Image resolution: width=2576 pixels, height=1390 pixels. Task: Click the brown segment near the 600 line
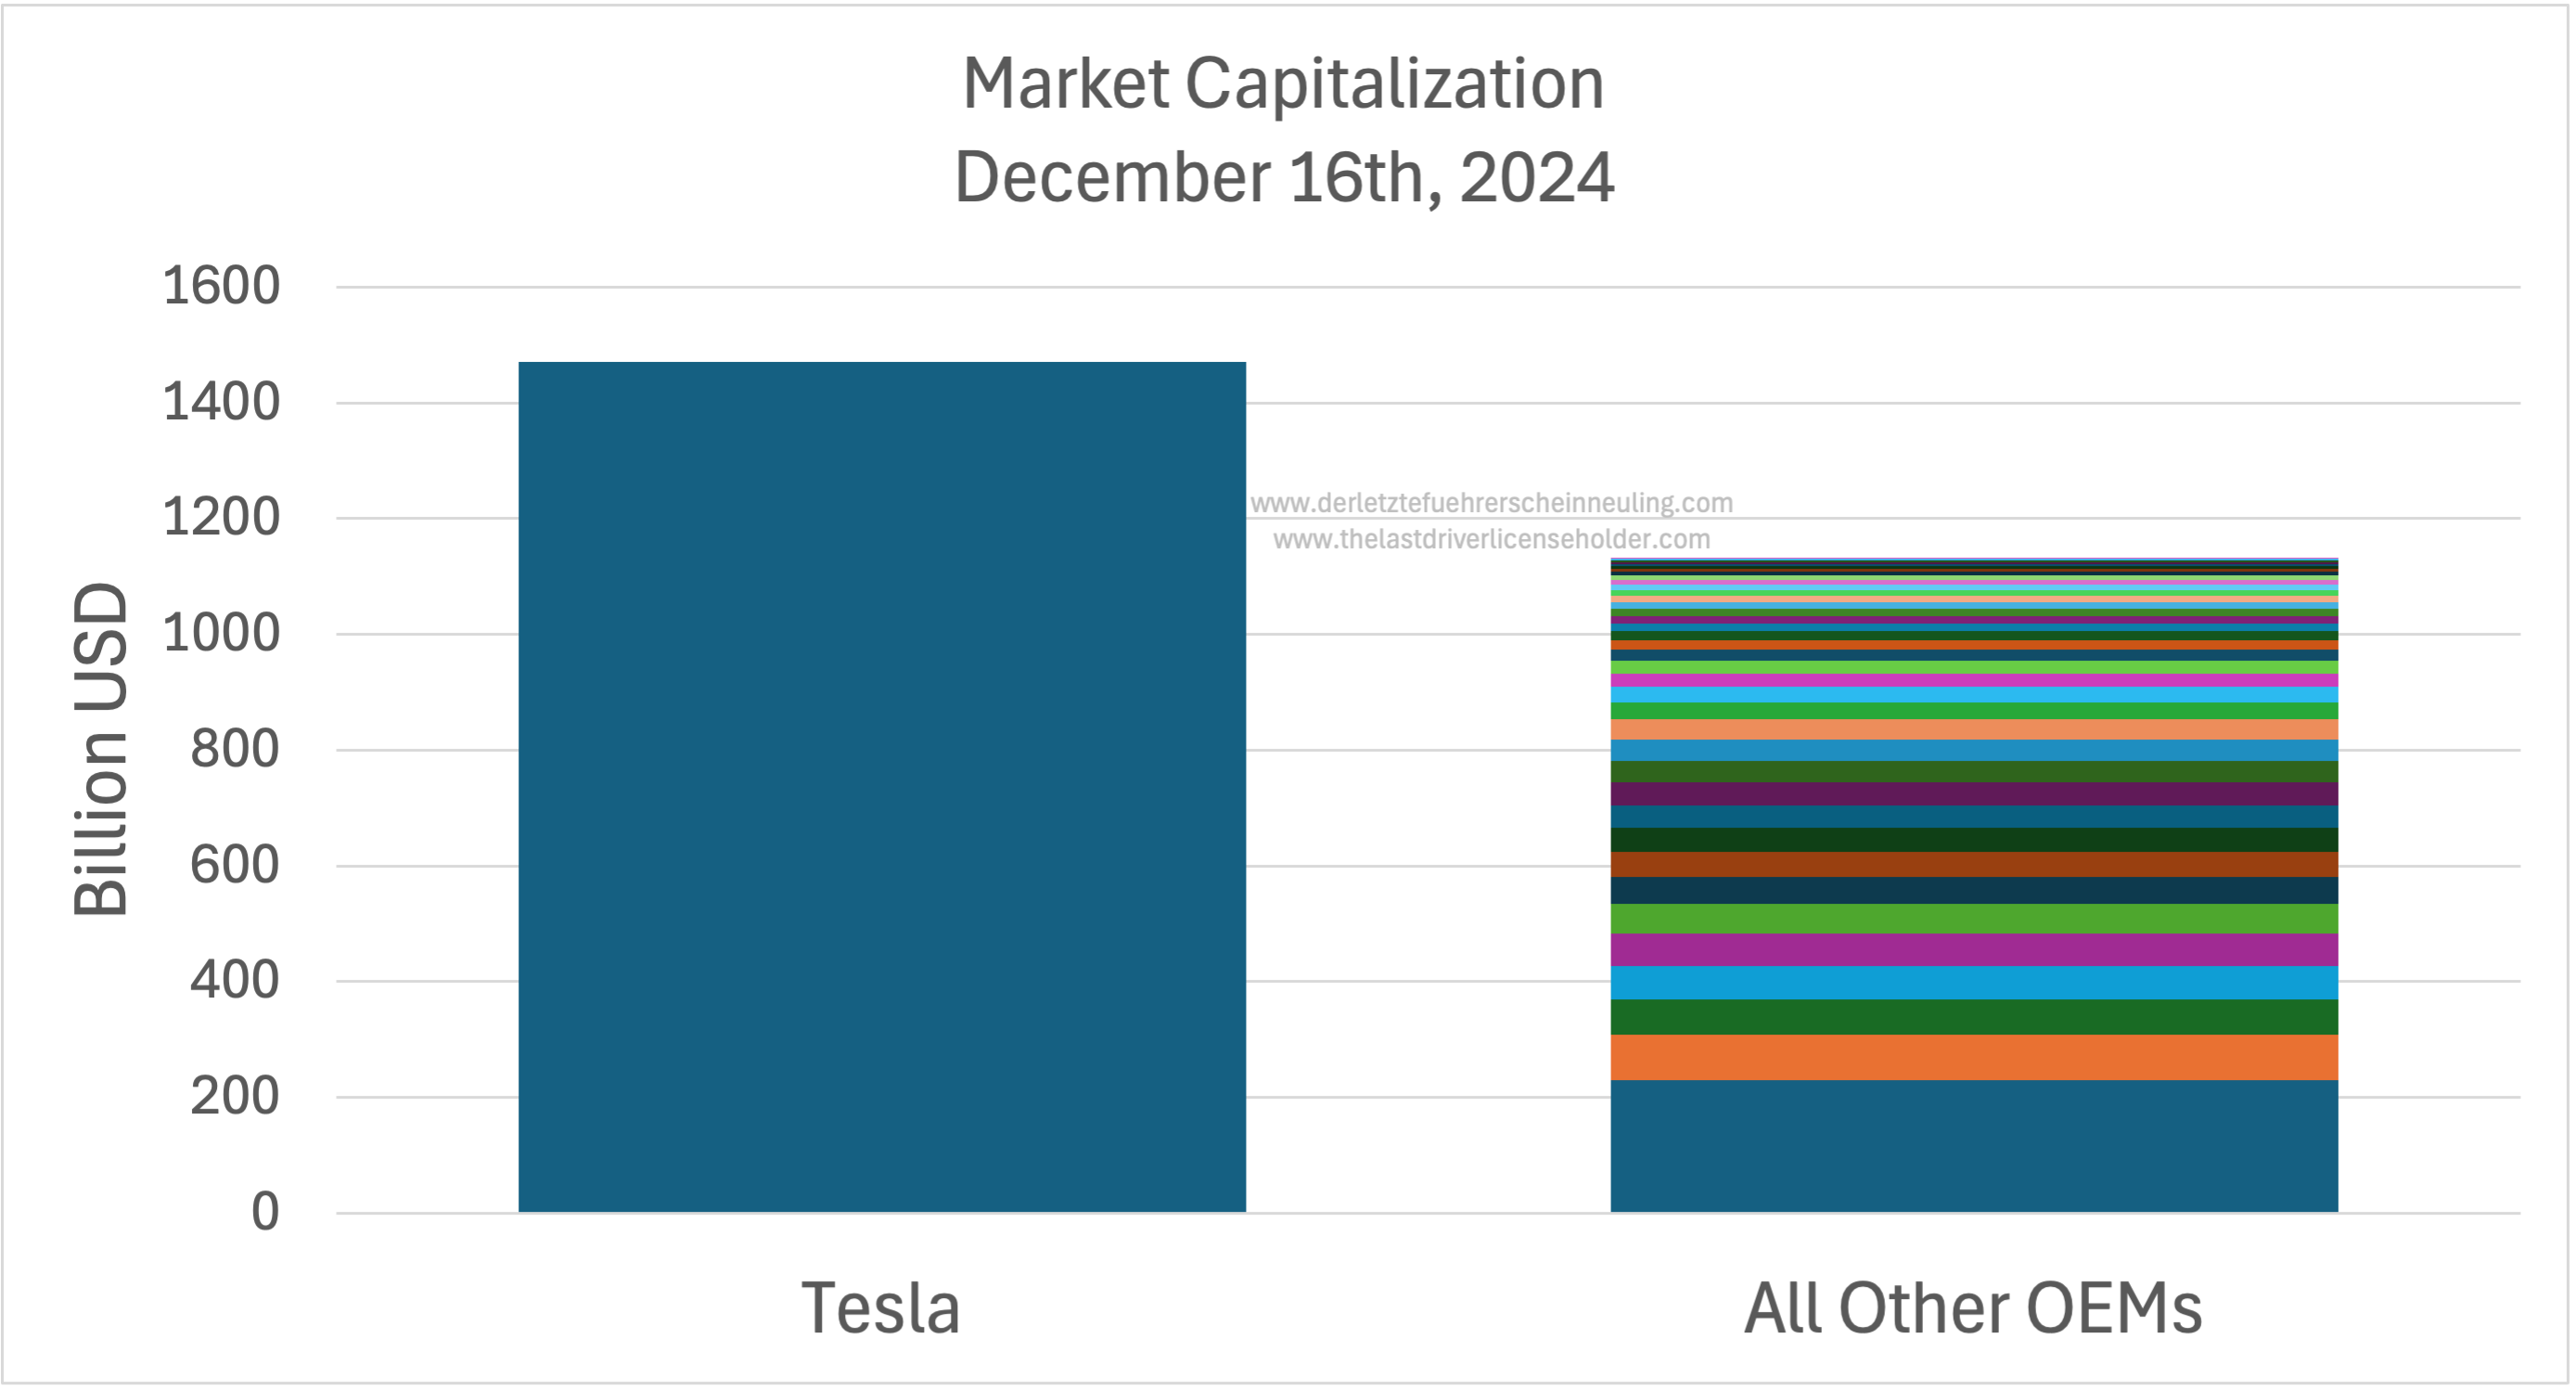pyautogui.click(x=1973, y=864)
